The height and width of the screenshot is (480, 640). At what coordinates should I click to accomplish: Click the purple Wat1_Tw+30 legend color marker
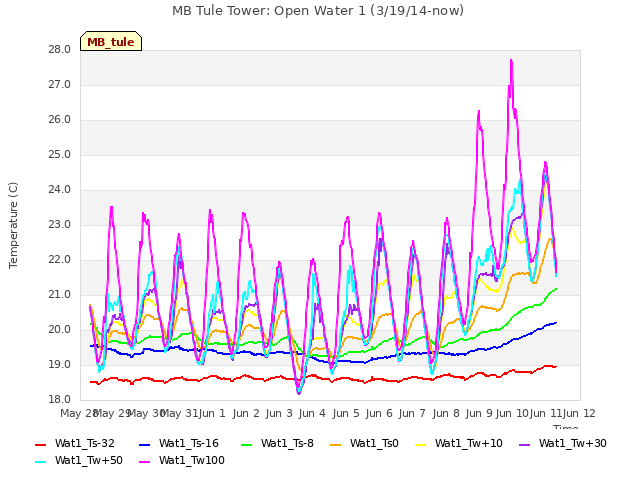[x=524, y=444]
